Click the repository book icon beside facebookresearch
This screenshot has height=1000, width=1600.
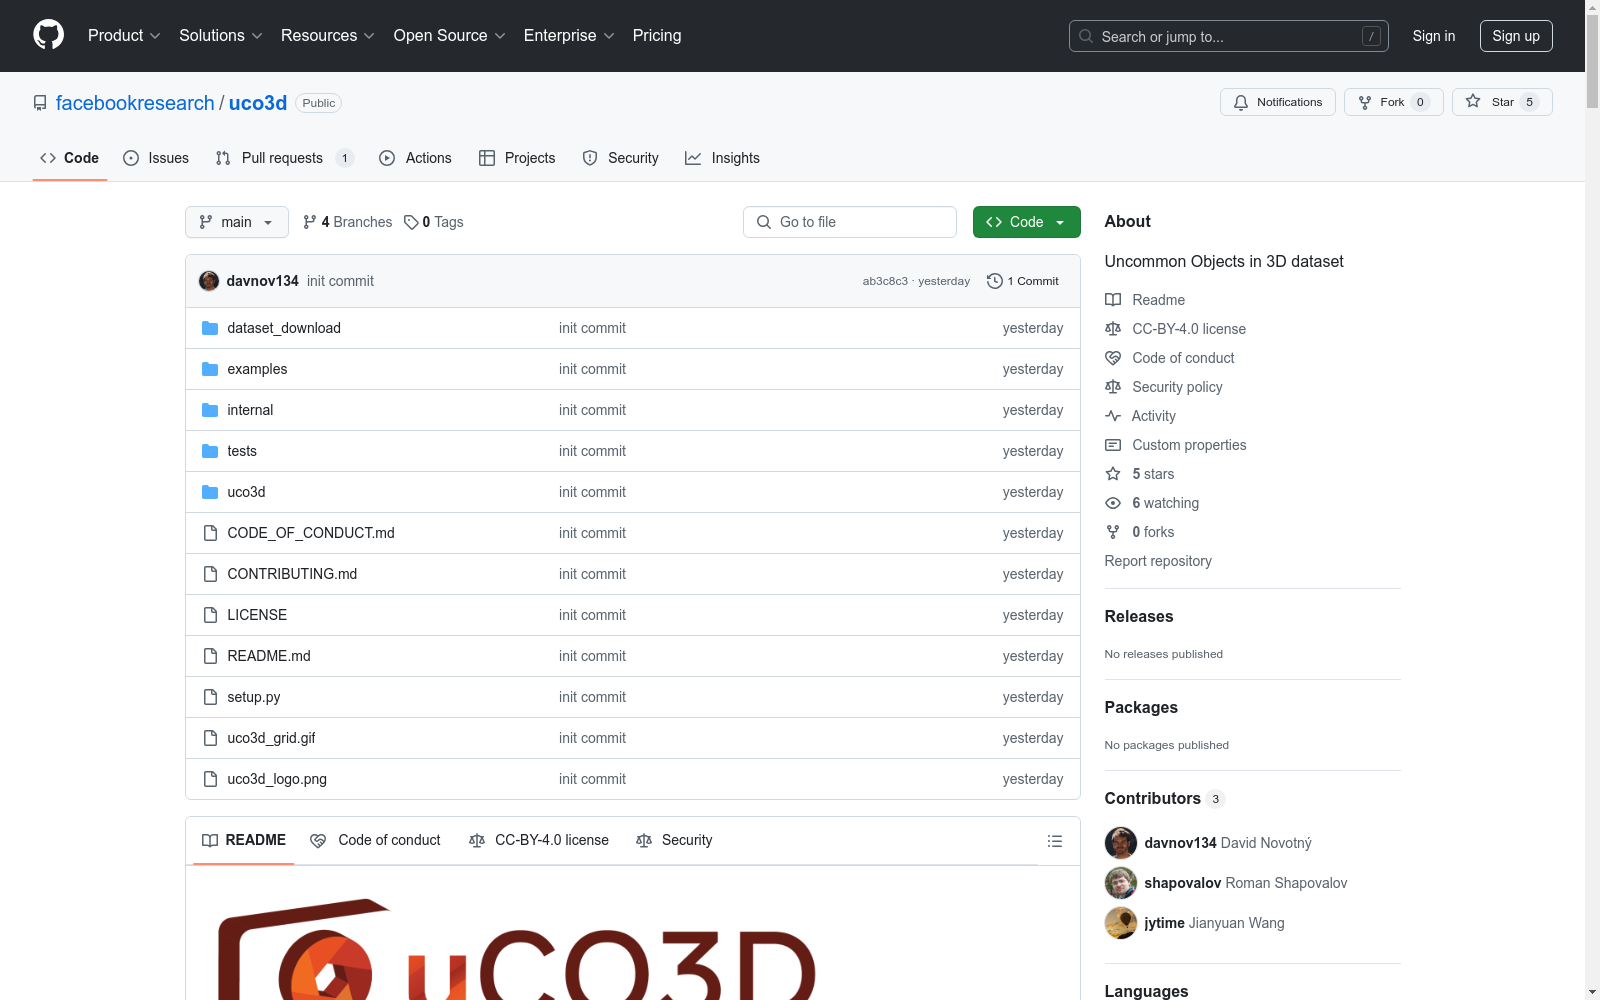coord(40,103)
